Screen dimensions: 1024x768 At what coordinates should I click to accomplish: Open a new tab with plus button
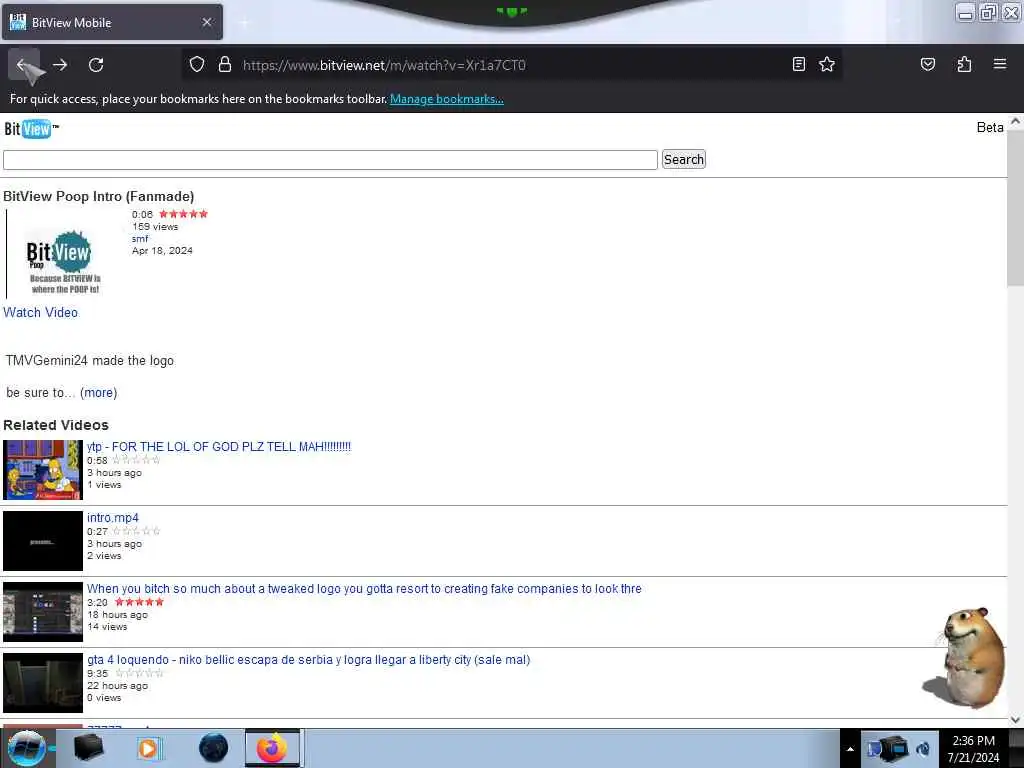[244, 23]
